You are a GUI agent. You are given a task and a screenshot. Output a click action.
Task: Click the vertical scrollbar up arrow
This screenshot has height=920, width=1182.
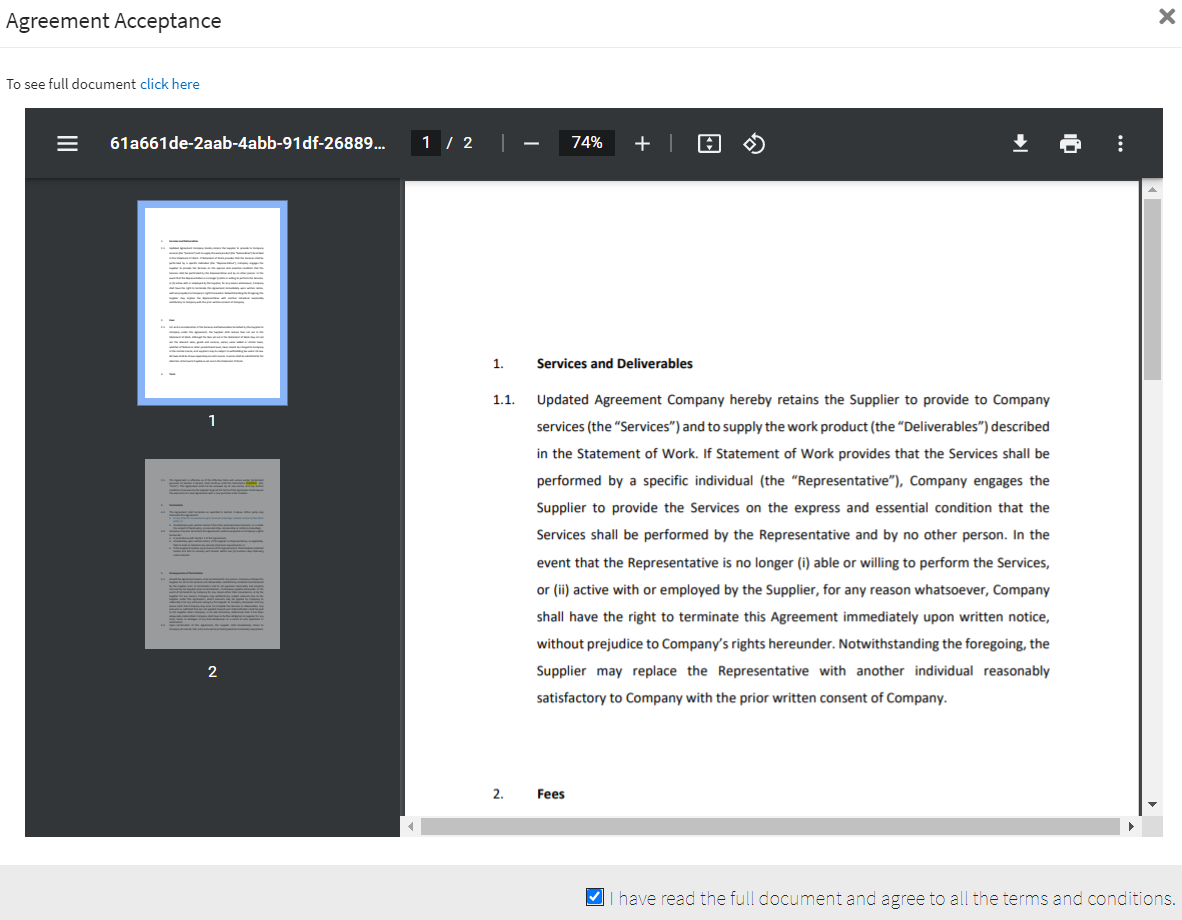1152,189
